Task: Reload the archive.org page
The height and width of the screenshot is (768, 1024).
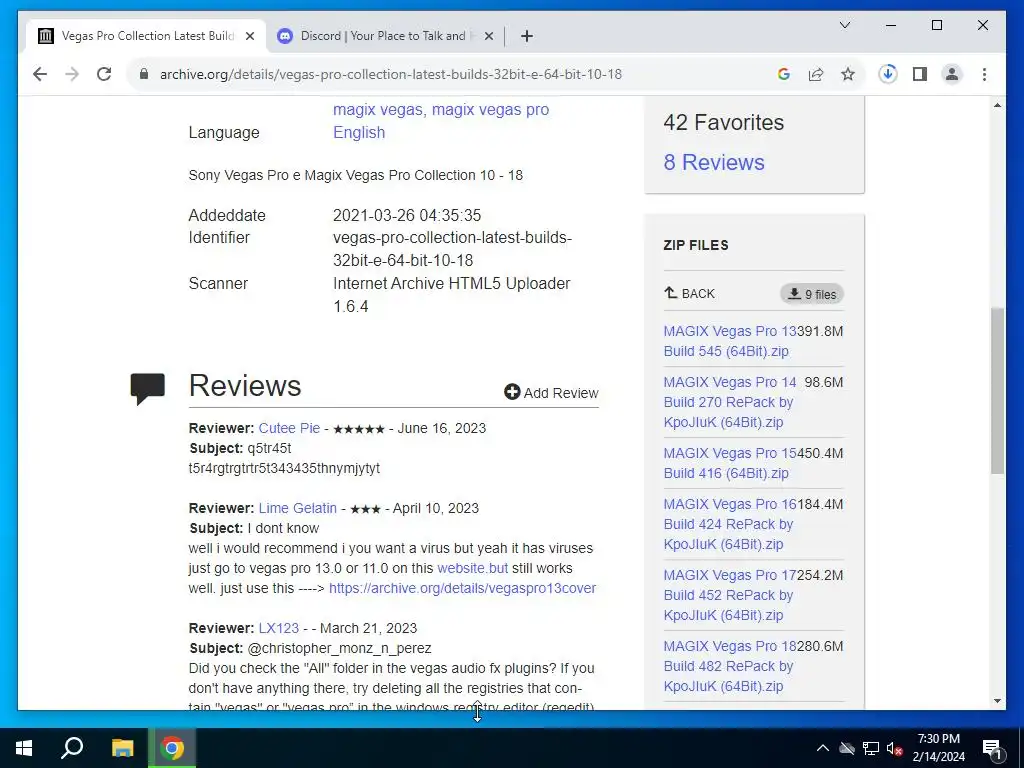Action: tap(104, 74)
